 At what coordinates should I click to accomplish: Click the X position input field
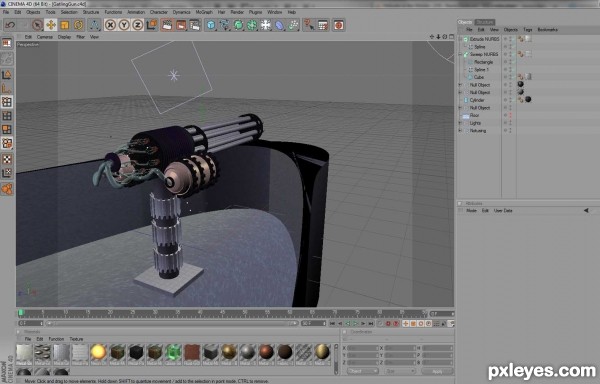pos(363,348)
